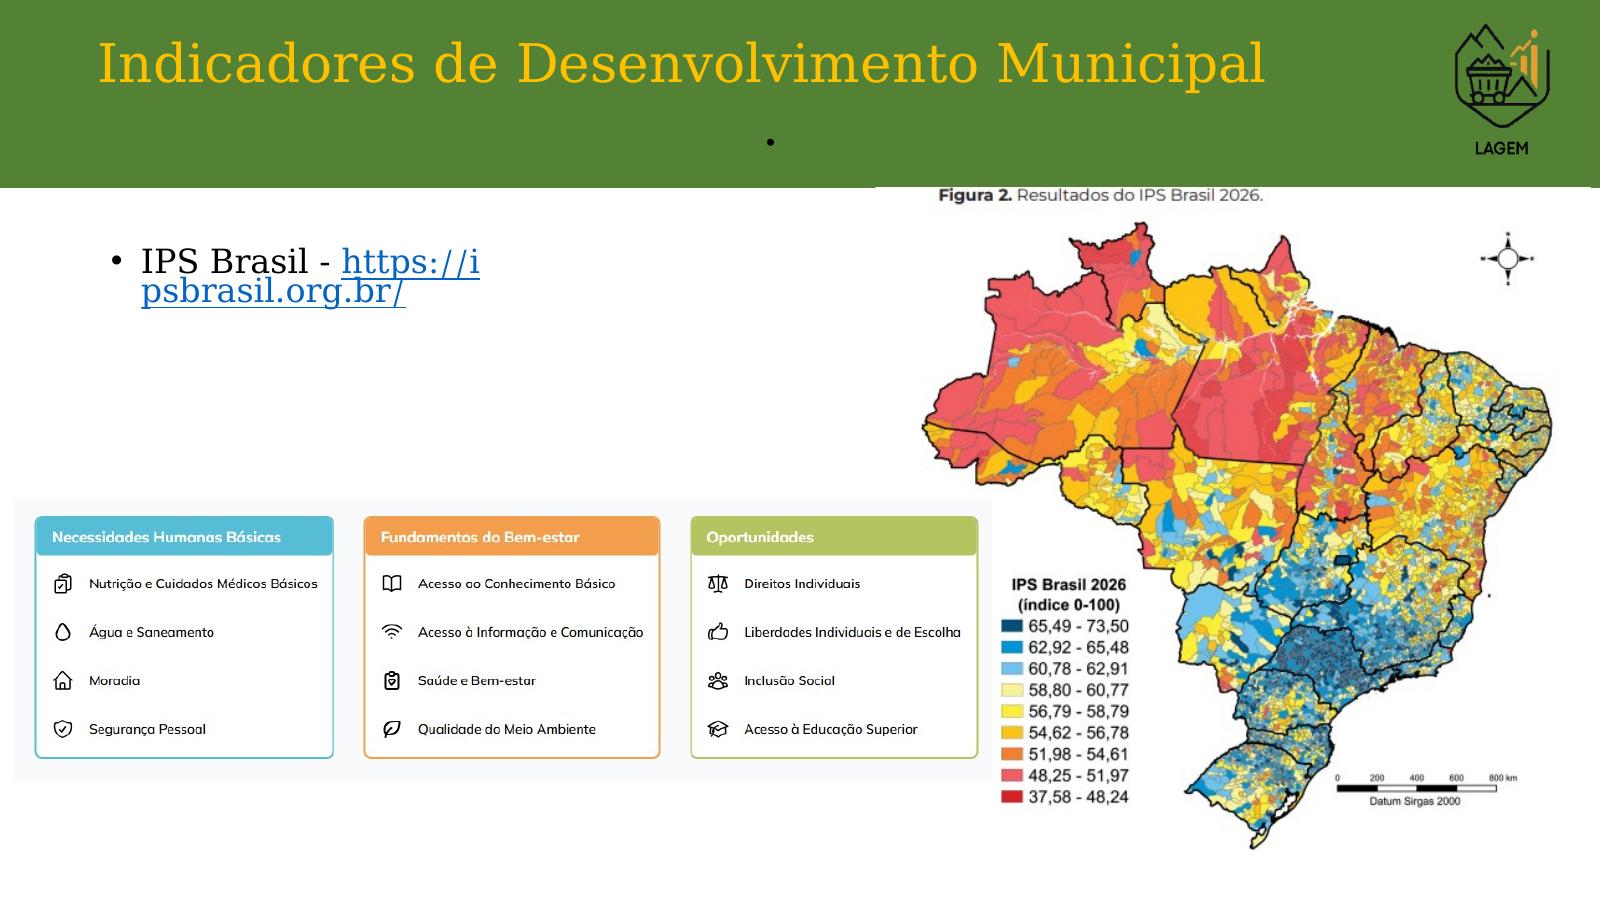Viewport: 1601px width, 900px height.
Task: Click the Qualidade do Meio Ambiente leaf icon
Action: 392,729
